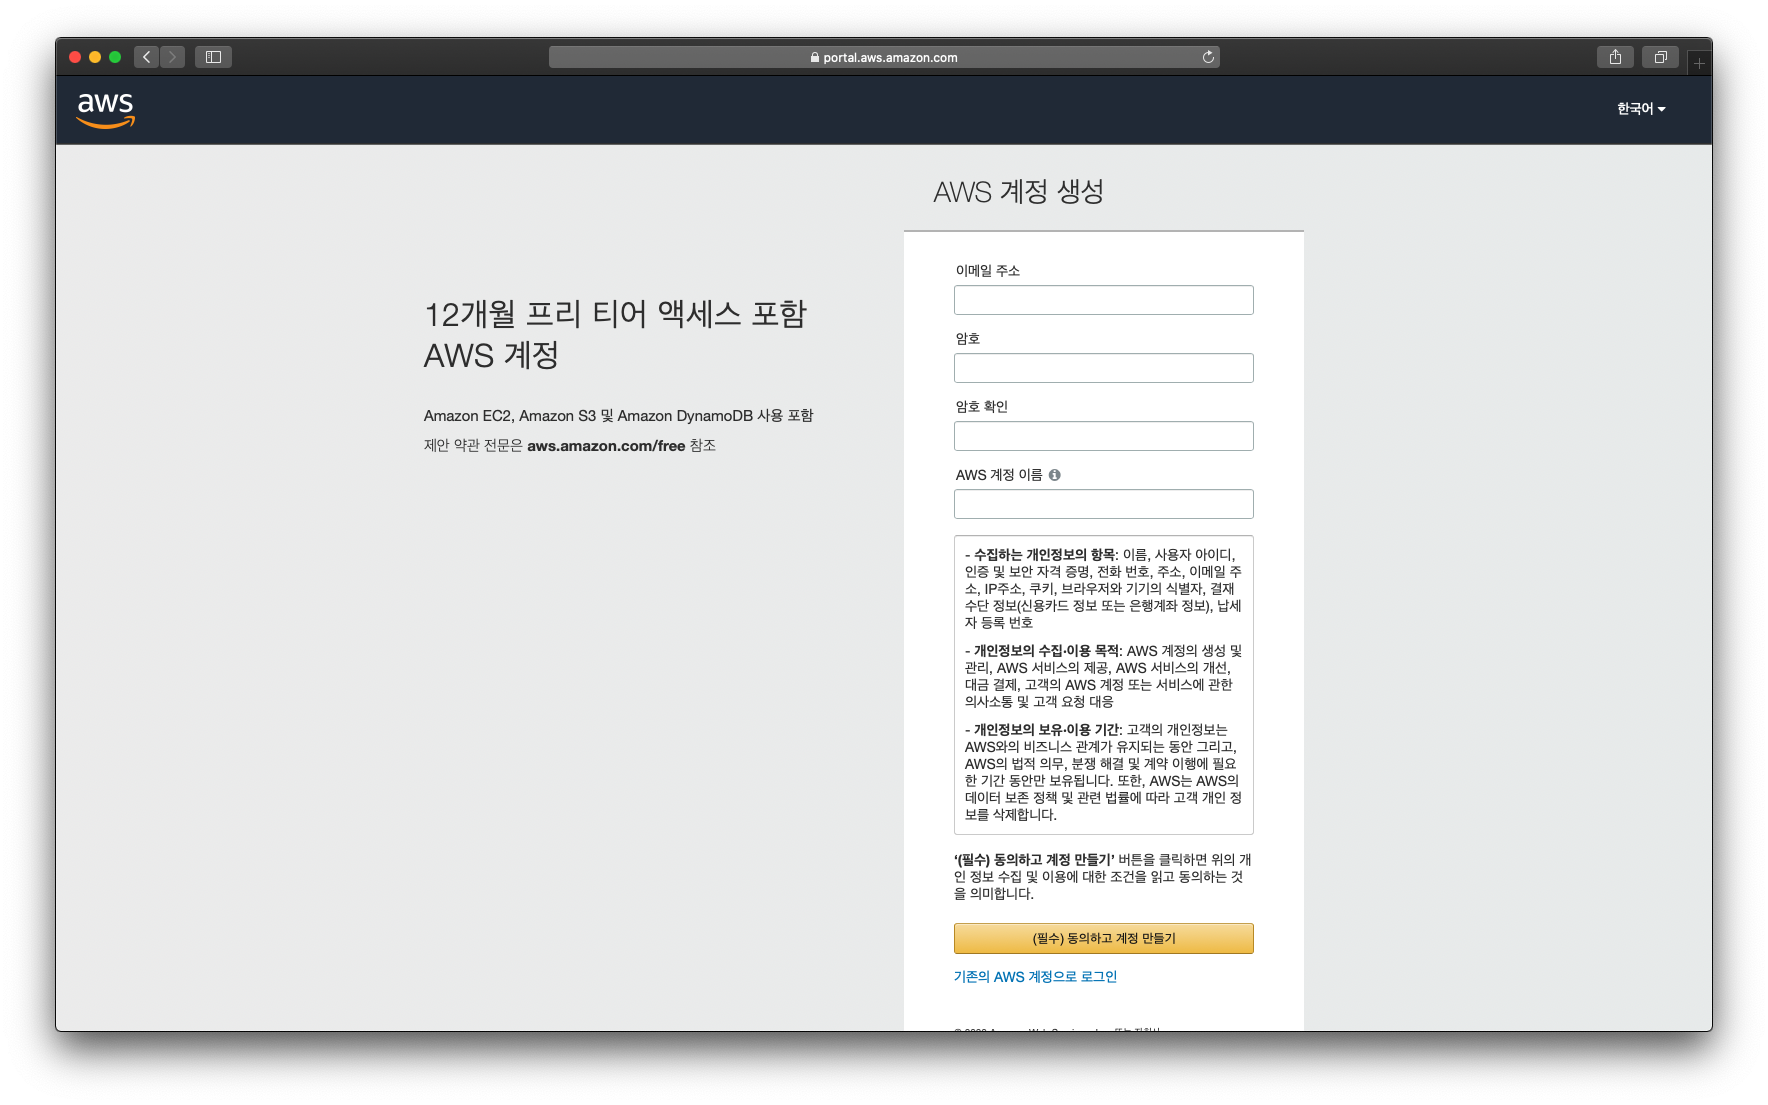Image resolution: width=1768 pixels, height=1105 pixels.
Task: Click the AWS logo in header
Action: (x=106, y=110)
